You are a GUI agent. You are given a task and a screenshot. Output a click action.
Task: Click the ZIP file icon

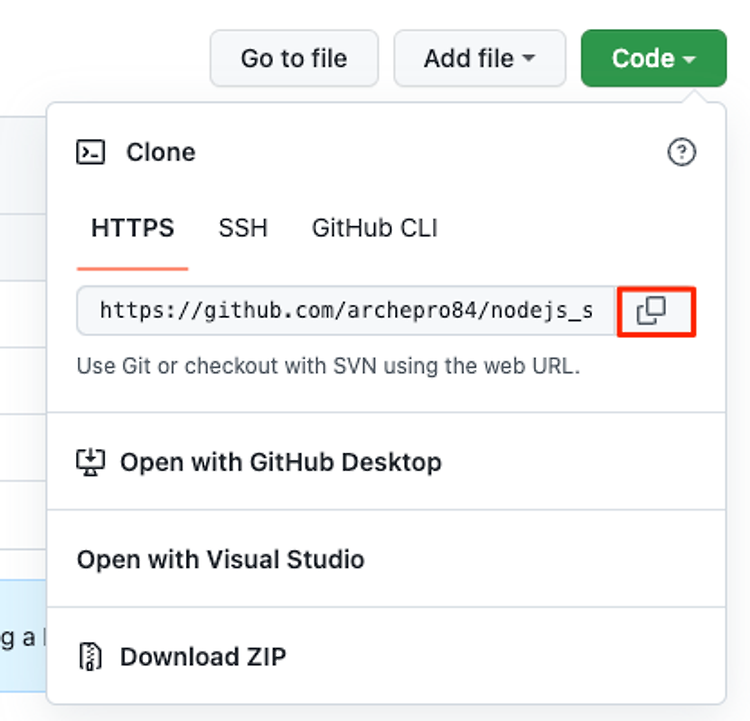click(90, 656)
